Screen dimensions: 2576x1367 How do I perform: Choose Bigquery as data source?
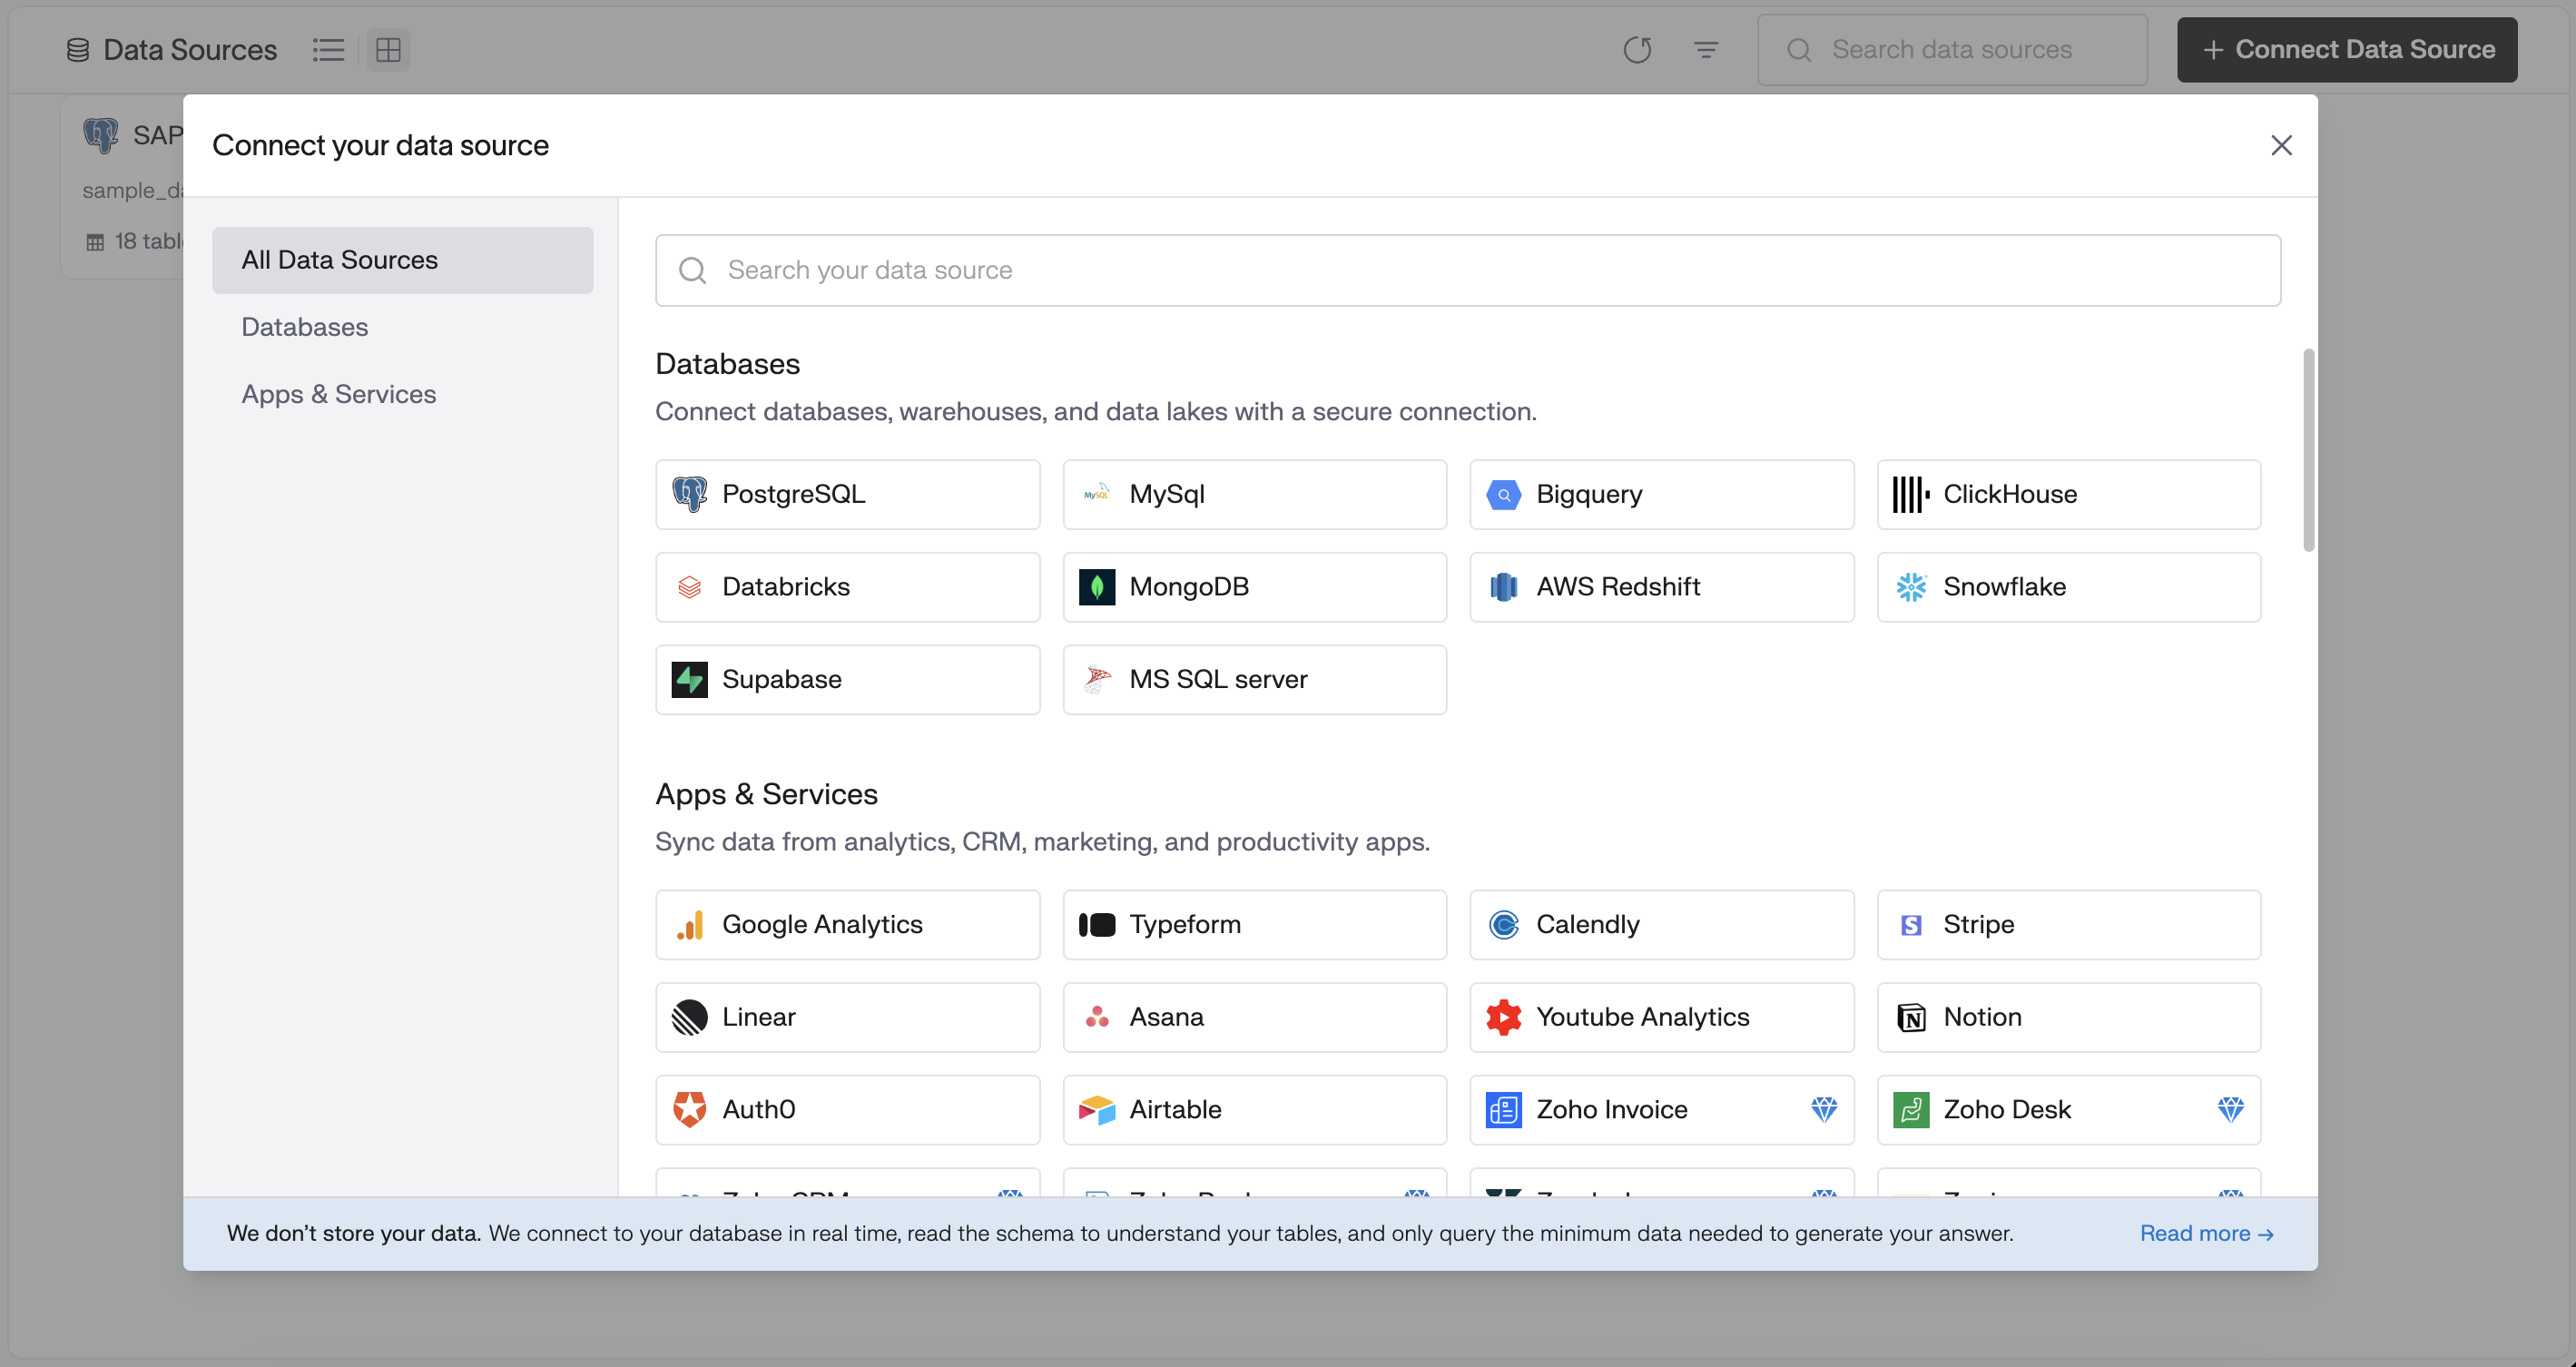click(1661, 494)
